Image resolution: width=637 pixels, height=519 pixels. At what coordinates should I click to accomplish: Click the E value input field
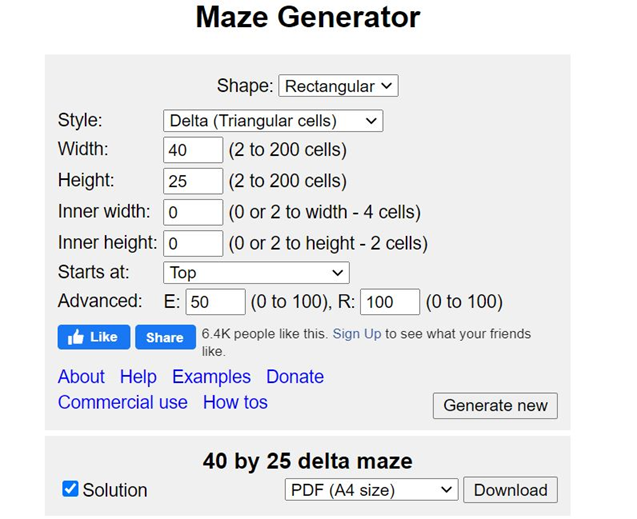[215, 302]
